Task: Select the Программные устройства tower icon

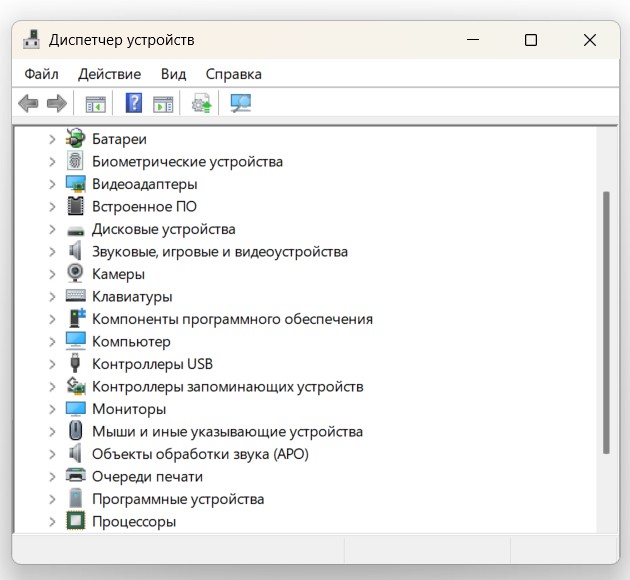Action: coord(76,498)
